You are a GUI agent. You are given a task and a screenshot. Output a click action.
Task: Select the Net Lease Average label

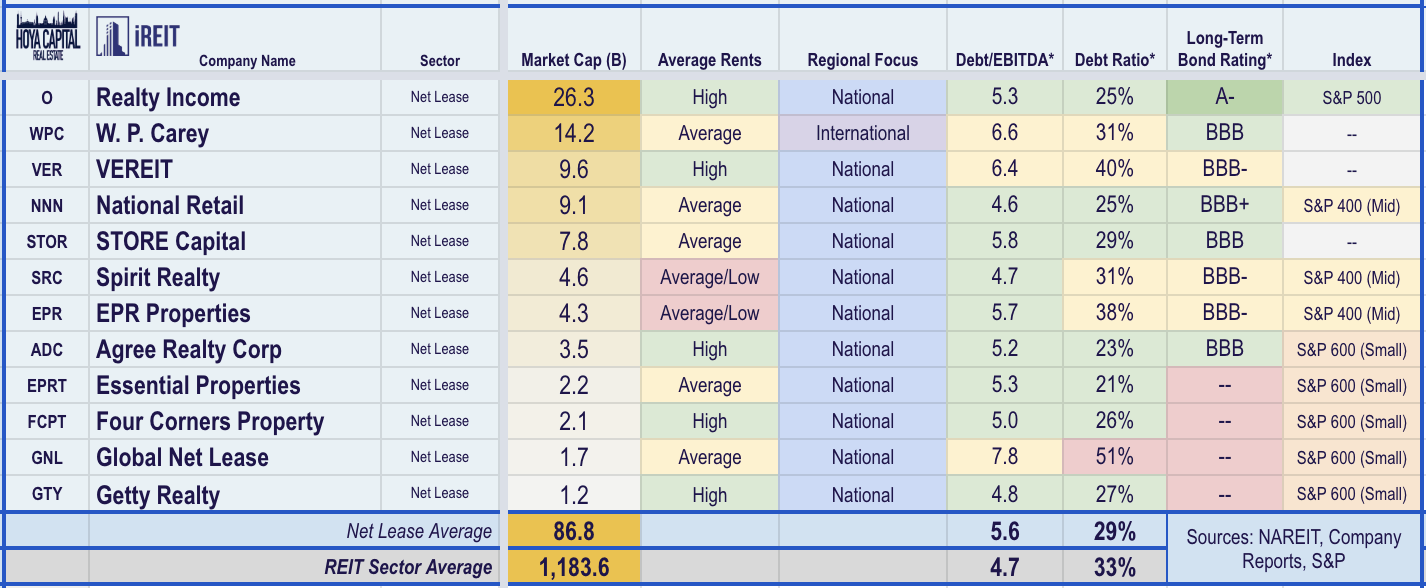(x=419, y=531)
